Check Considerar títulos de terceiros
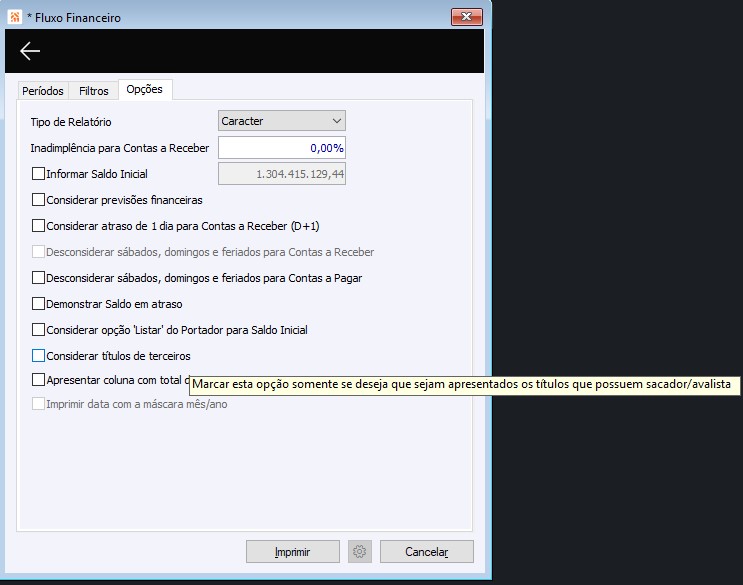The height and width of the screenshot is (585, 743). coord(38,356)
